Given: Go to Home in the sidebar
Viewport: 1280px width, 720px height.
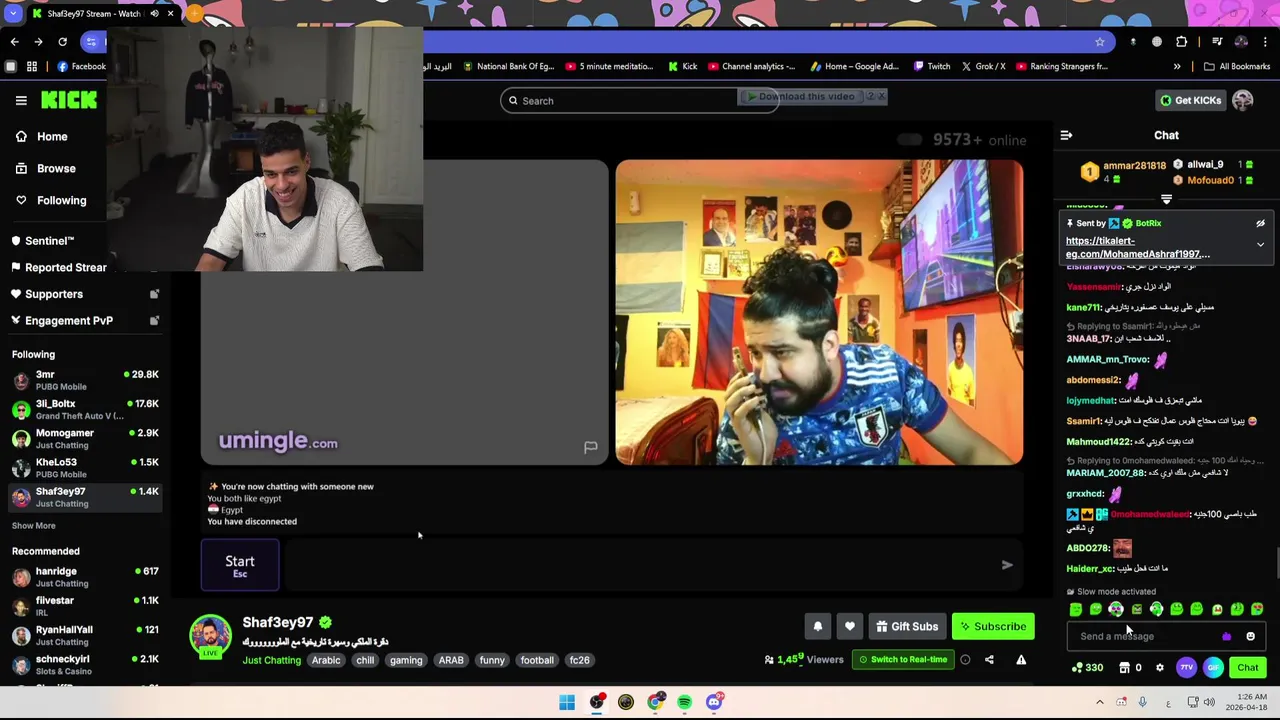Looking at the screenshot, I should (x=52, y=137).
